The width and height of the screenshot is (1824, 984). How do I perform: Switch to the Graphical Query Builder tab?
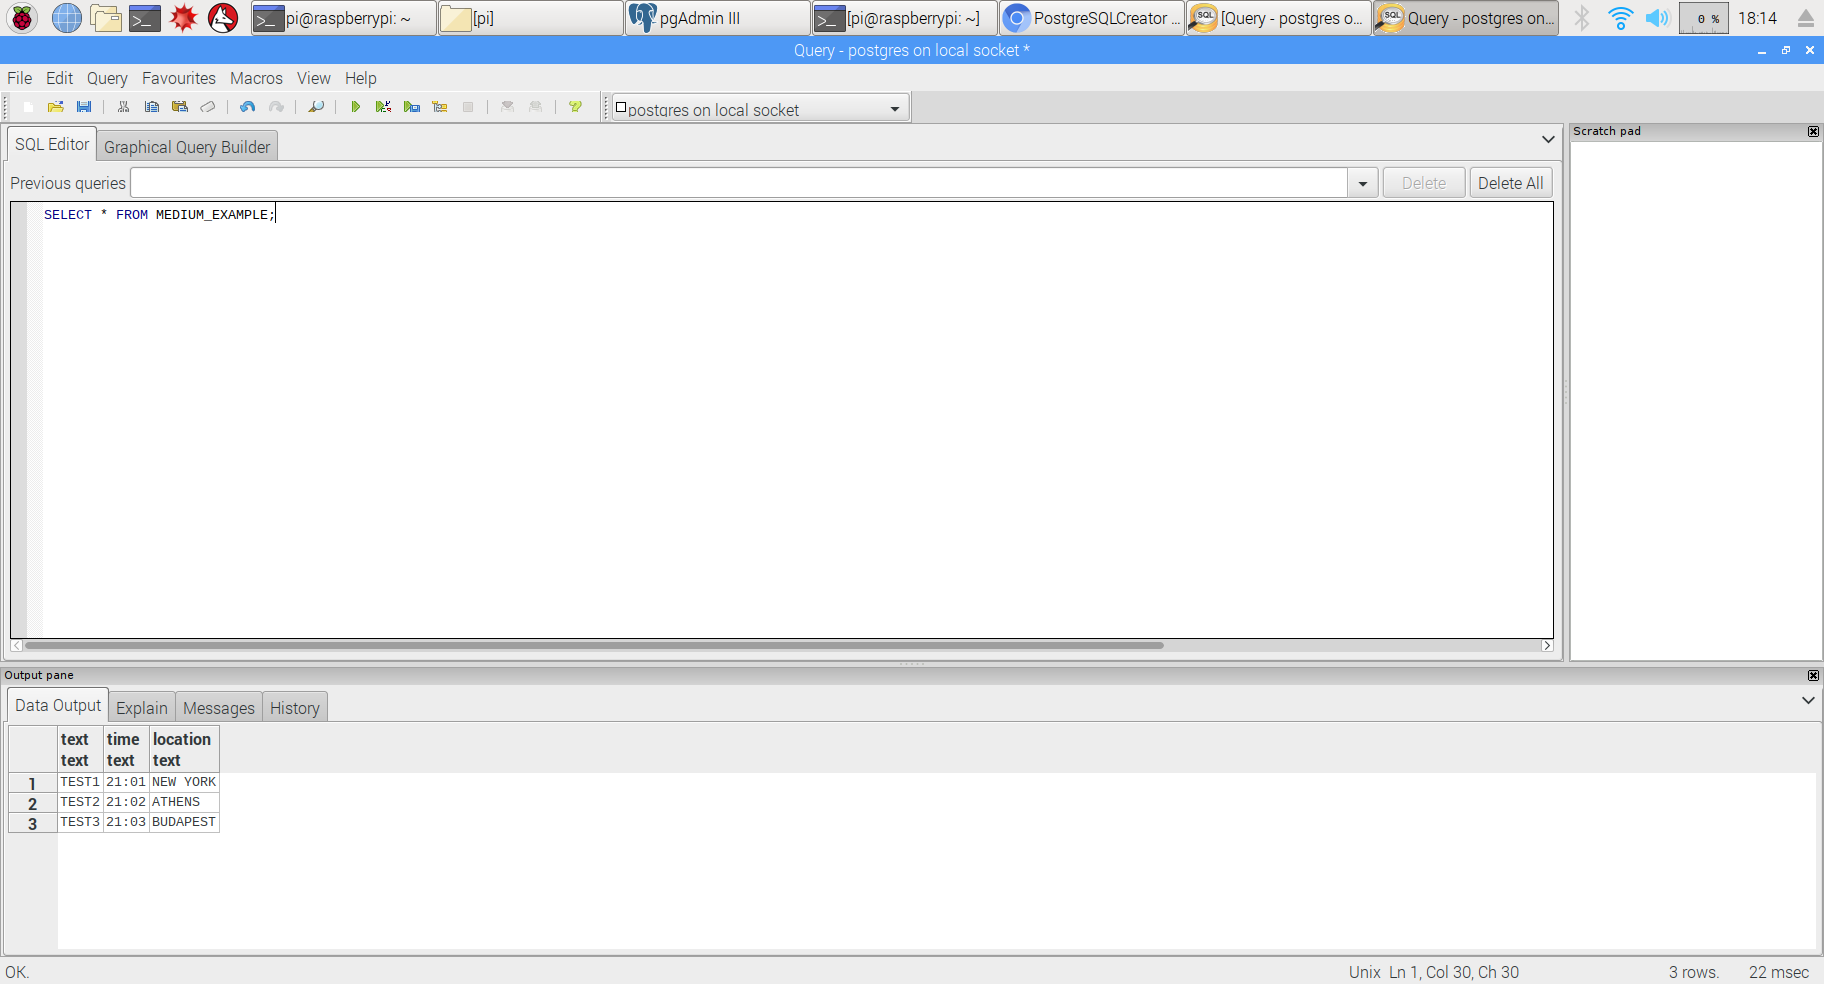pos(187,146)
